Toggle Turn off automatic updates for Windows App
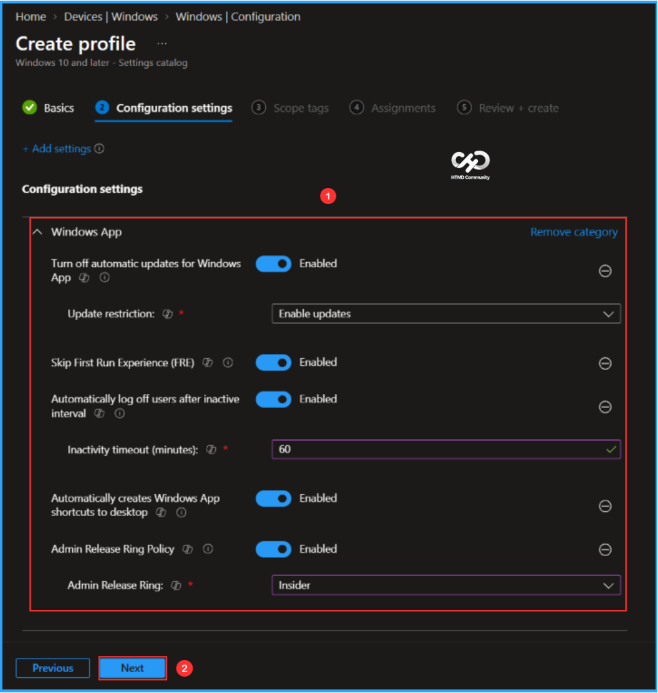Screen dimensions: 658x693 click(x=274, y=264)
